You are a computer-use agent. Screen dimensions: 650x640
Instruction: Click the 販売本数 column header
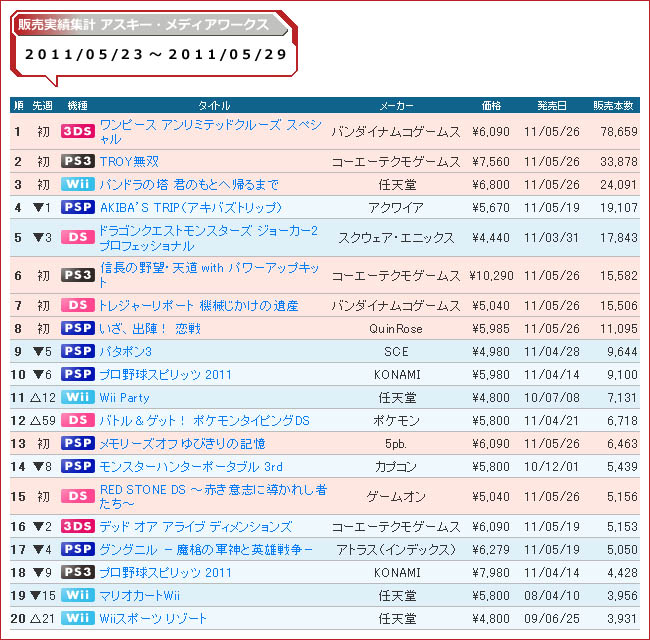[x=613, y=106]
